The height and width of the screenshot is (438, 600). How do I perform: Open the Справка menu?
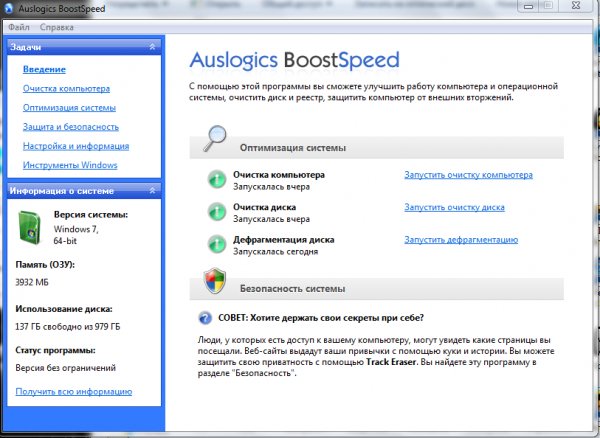tap(57, 27)
